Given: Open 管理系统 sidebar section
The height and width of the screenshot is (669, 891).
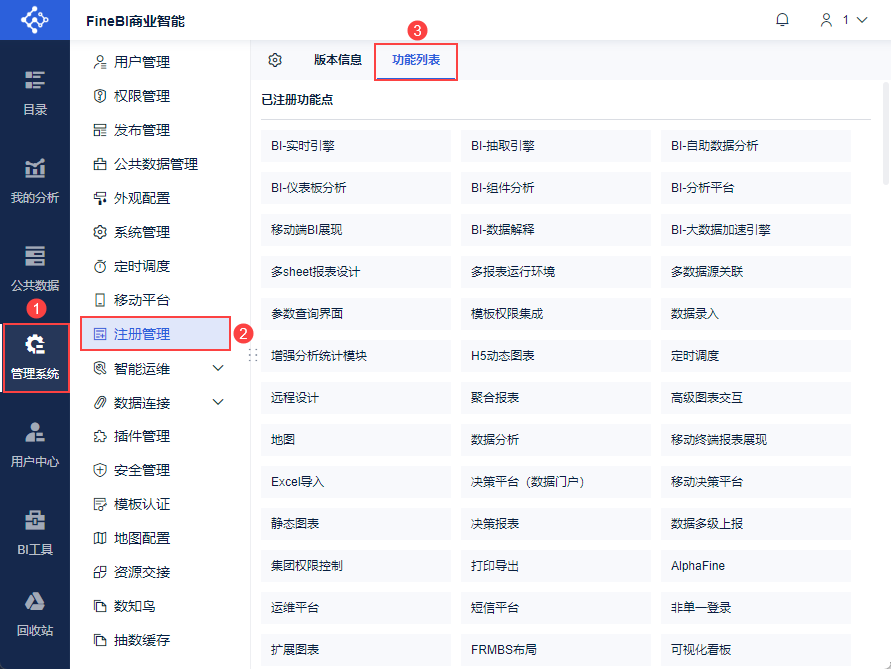Looking at the screenshot, I should (x=35, y=358).
